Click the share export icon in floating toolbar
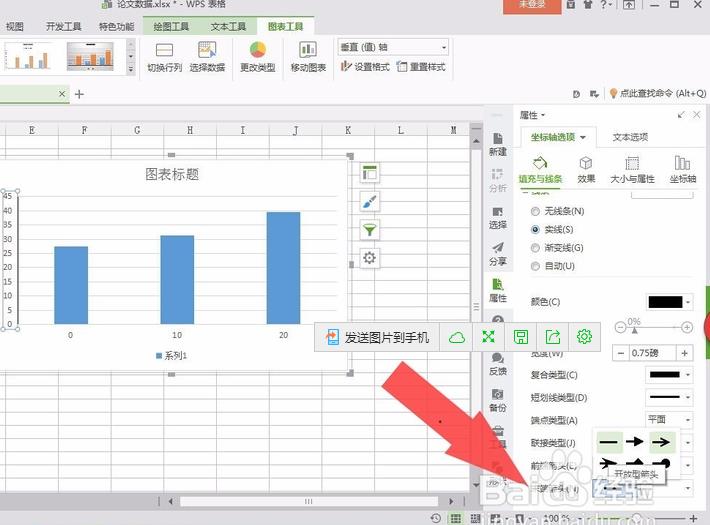 pos(553,337)
